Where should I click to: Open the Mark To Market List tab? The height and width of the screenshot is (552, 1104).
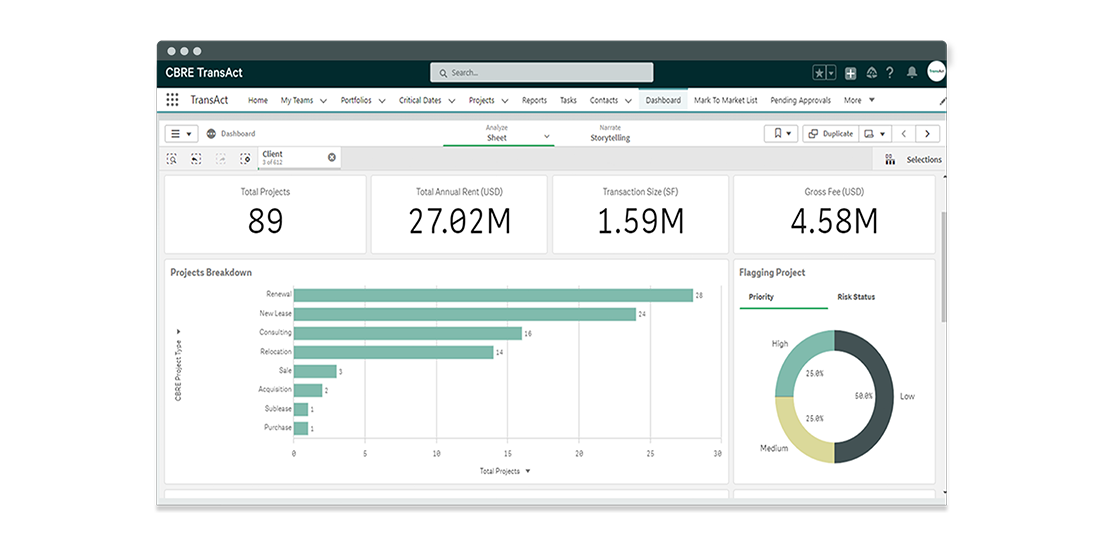(725, 100)
